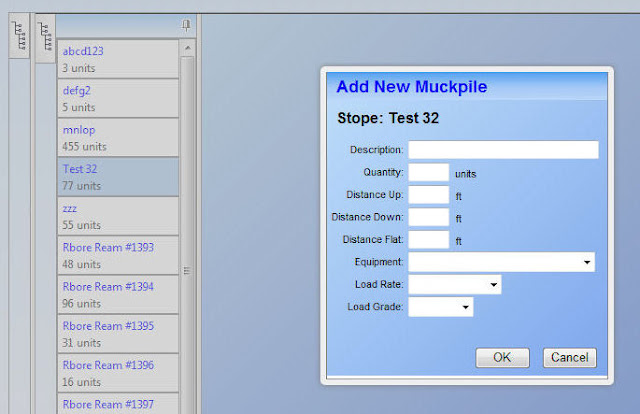
Task: Open the Load Grade dropdown
Action: (x=441, y=307)
